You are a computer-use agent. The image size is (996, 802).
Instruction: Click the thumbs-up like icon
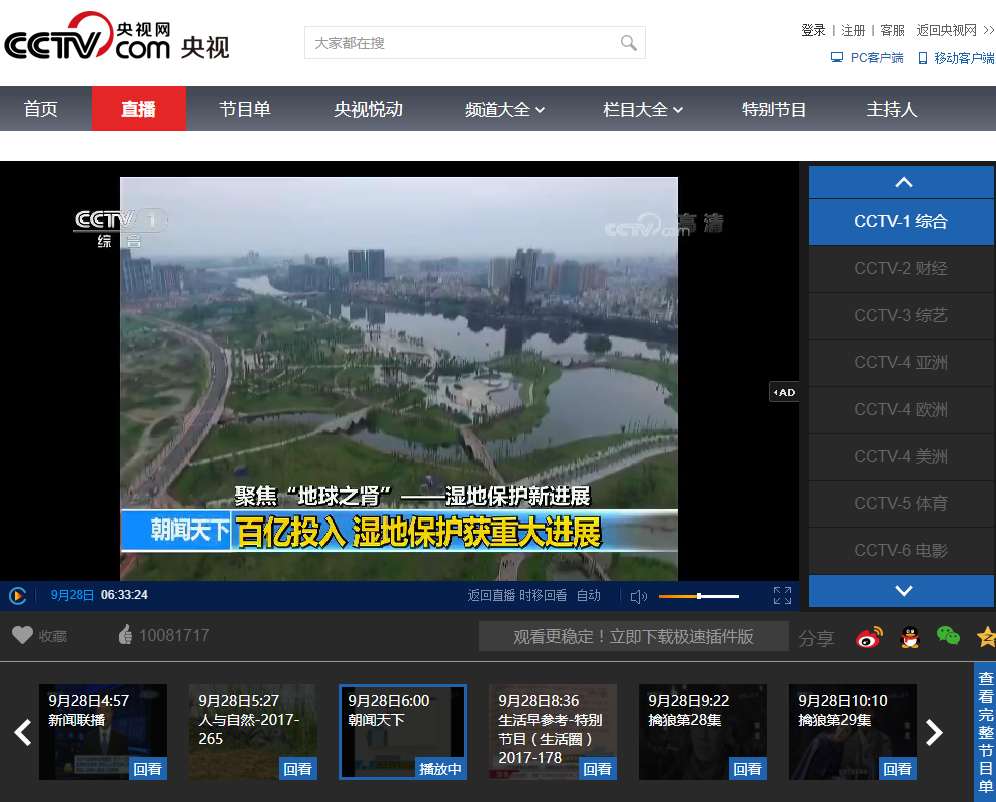(x=125, y=635)
